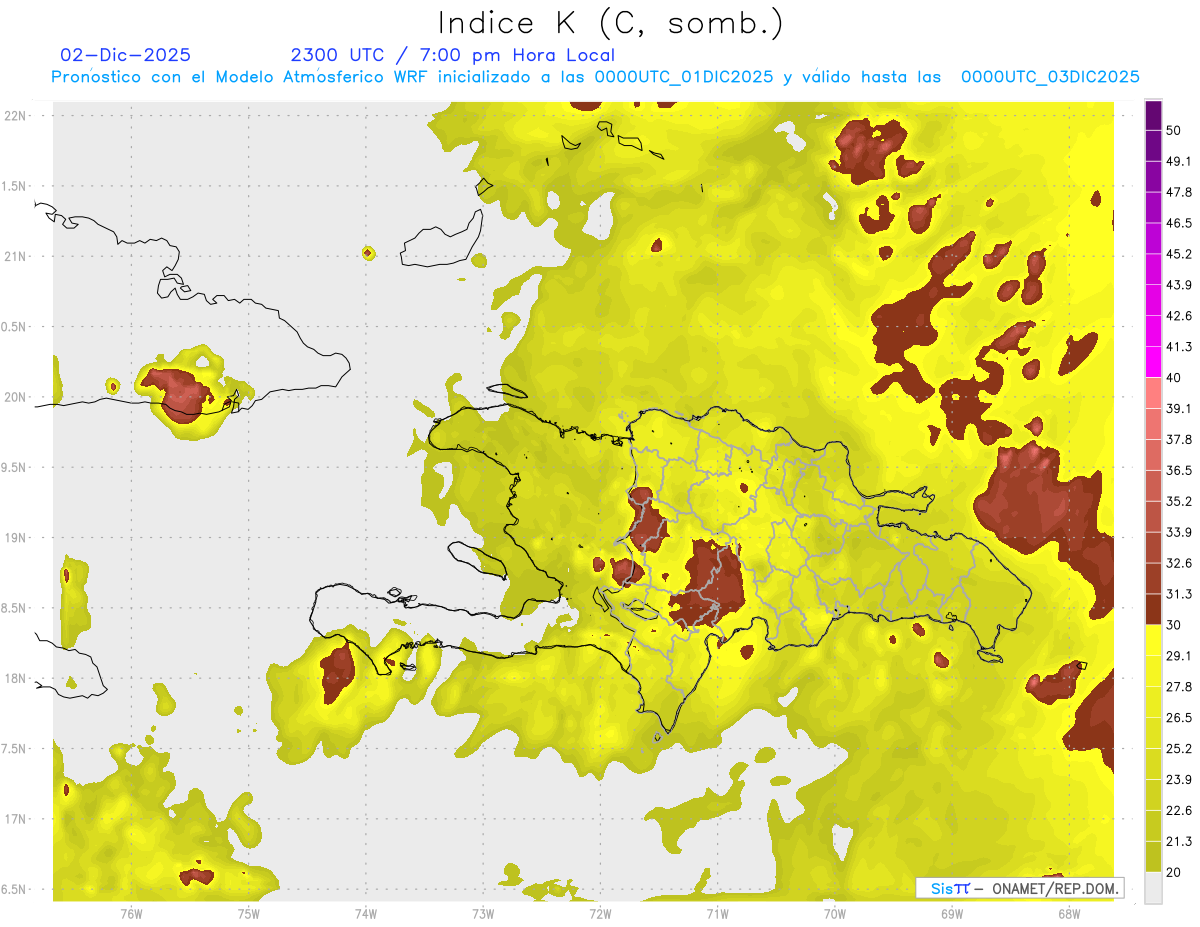Click the colorbar value "25.2"
Image resolution: width=1200 pixels, height=927 pixels.
tap(1179, 748)
